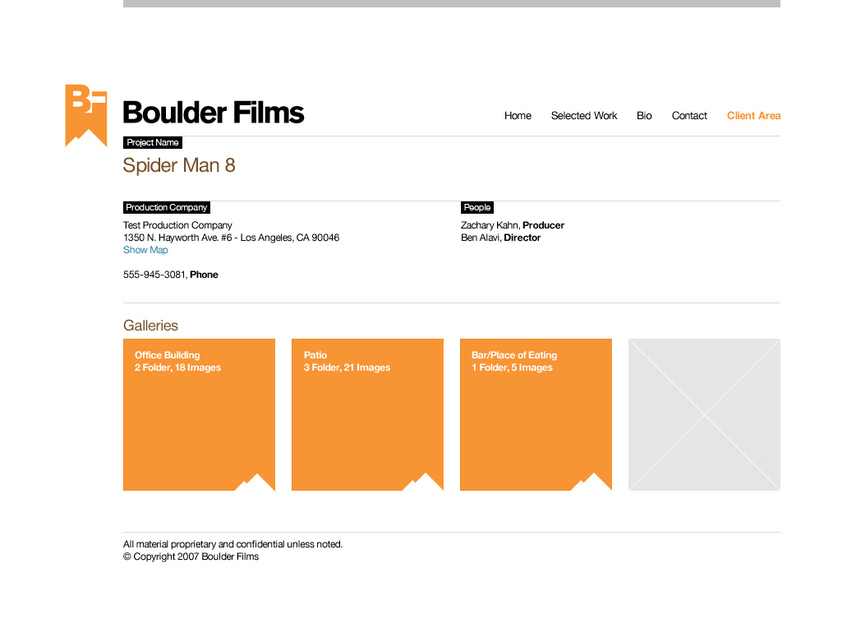Select Zachary Kahn, Producer
The image size is (847, 628).
click(512, 225)
